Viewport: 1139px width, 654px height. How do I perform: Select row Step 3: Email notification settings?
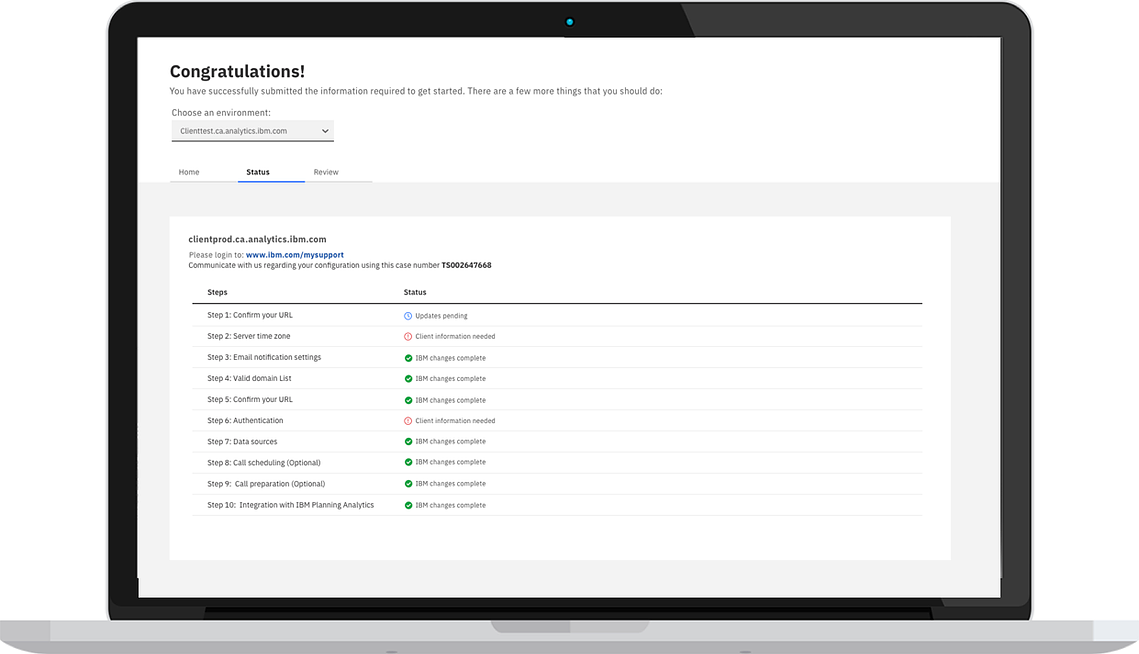point(557,358)
